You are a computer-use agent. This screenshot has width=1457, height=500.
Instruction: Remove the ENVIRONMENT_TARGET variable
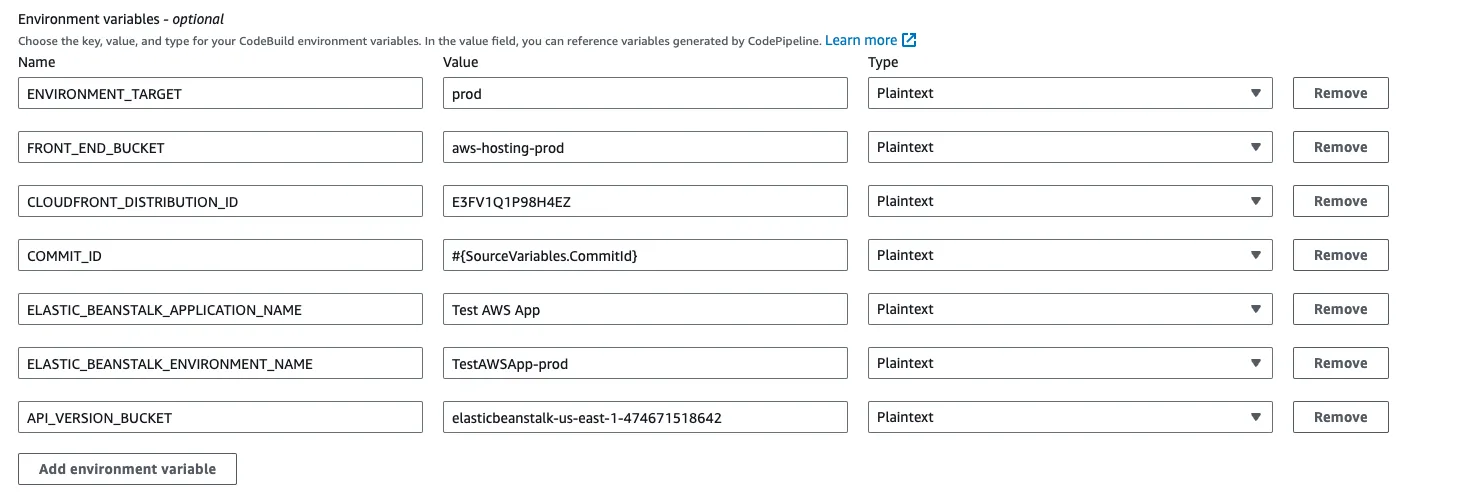click(1340, 93)
